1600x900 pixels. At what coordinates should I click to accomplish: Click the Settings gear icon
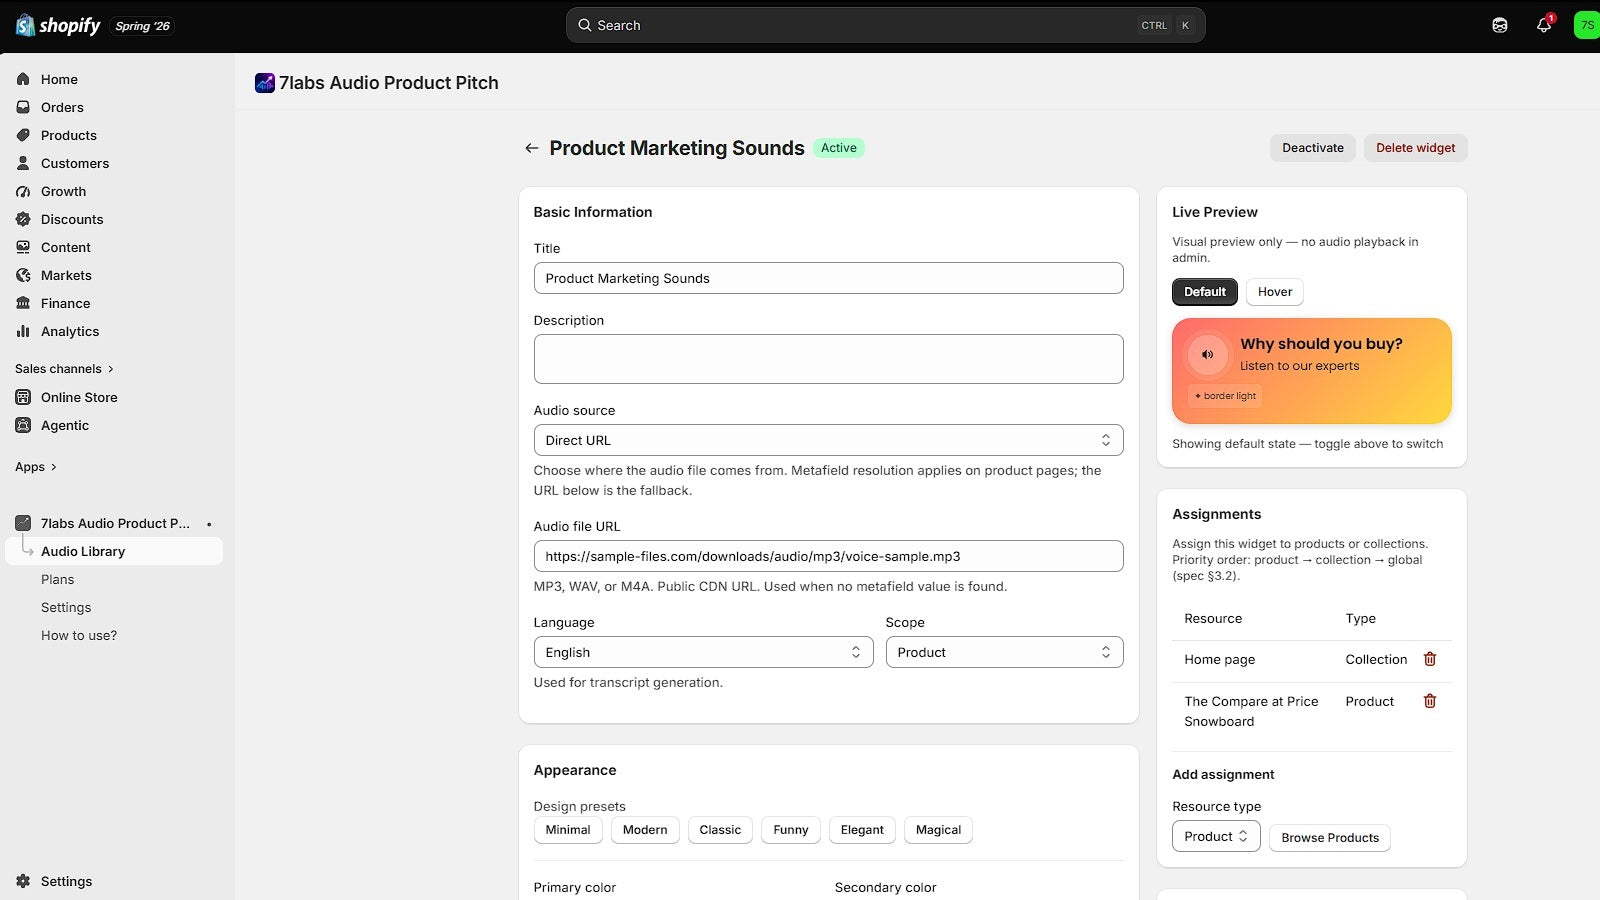point(23,881)
